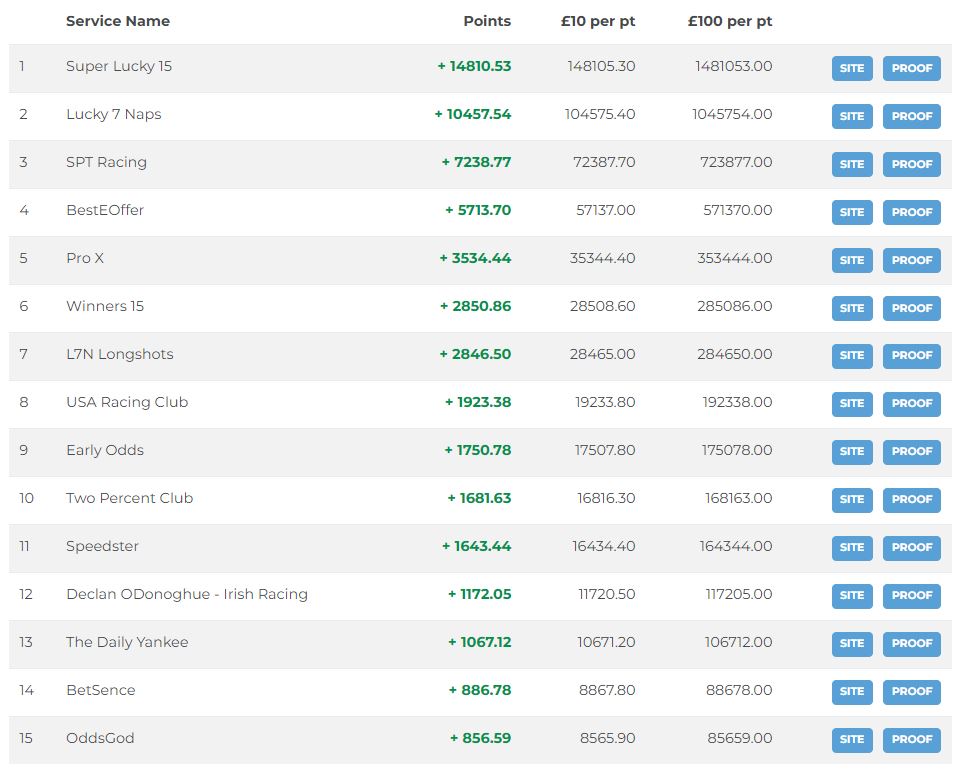
Task: View PROOF for L7N Longshots
Action: (911, 356)
